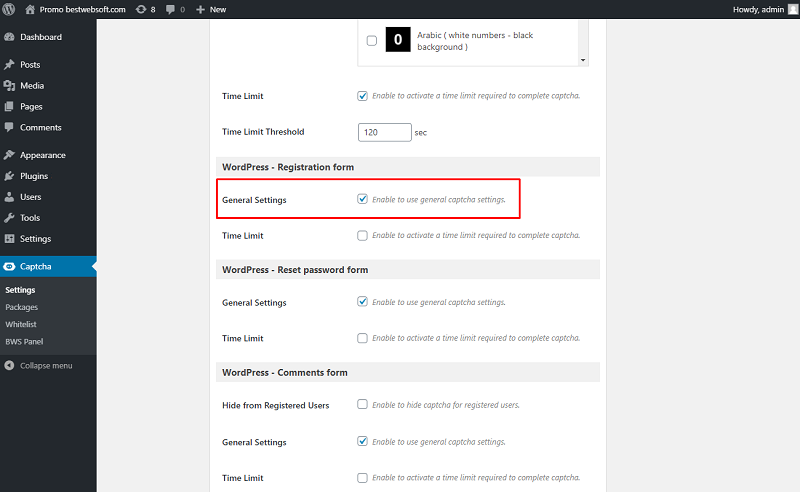Open BWS Panel submenu
The image size is (800, 492).
tap(24, 341)
